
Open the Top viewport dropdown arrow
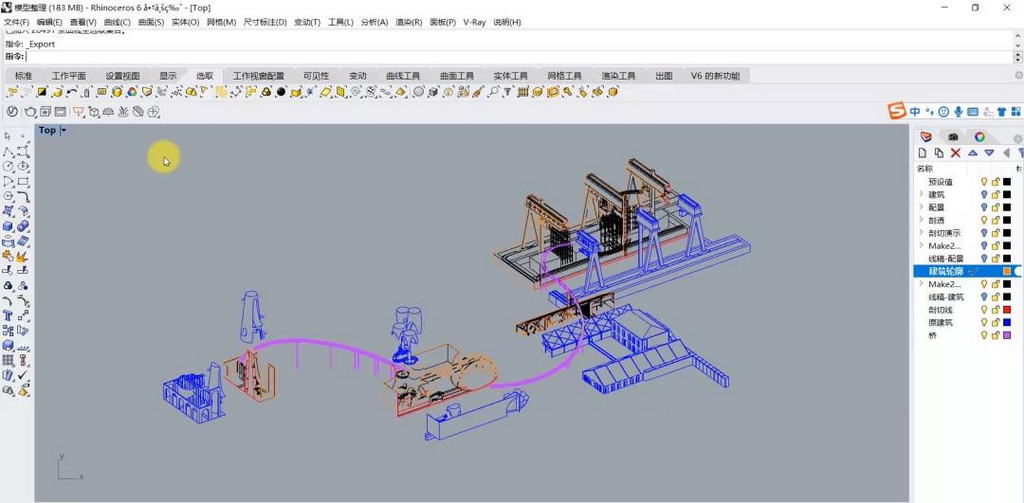click(x=64, y=130)
